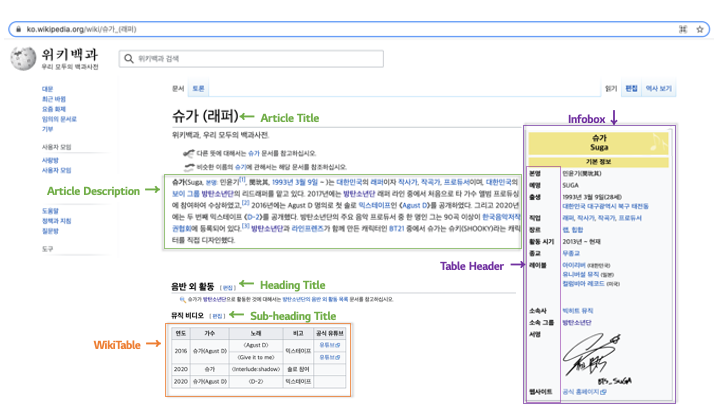The width and height of the screenshot is (720, 405).
Task: Focus the 위키백과 검색 search field
Action: [x=251, y=59]
